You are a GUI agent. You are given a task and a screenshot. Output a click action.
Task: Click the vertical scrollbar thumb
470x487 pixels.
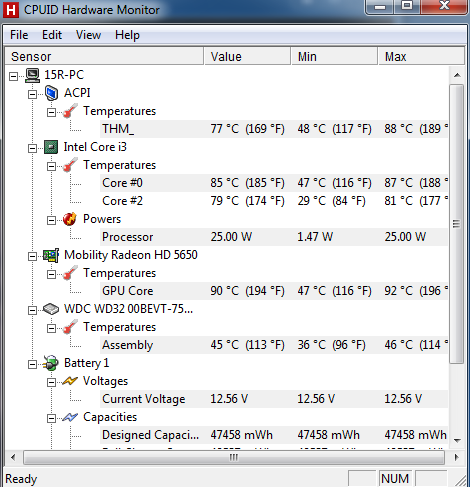(457, 224)
